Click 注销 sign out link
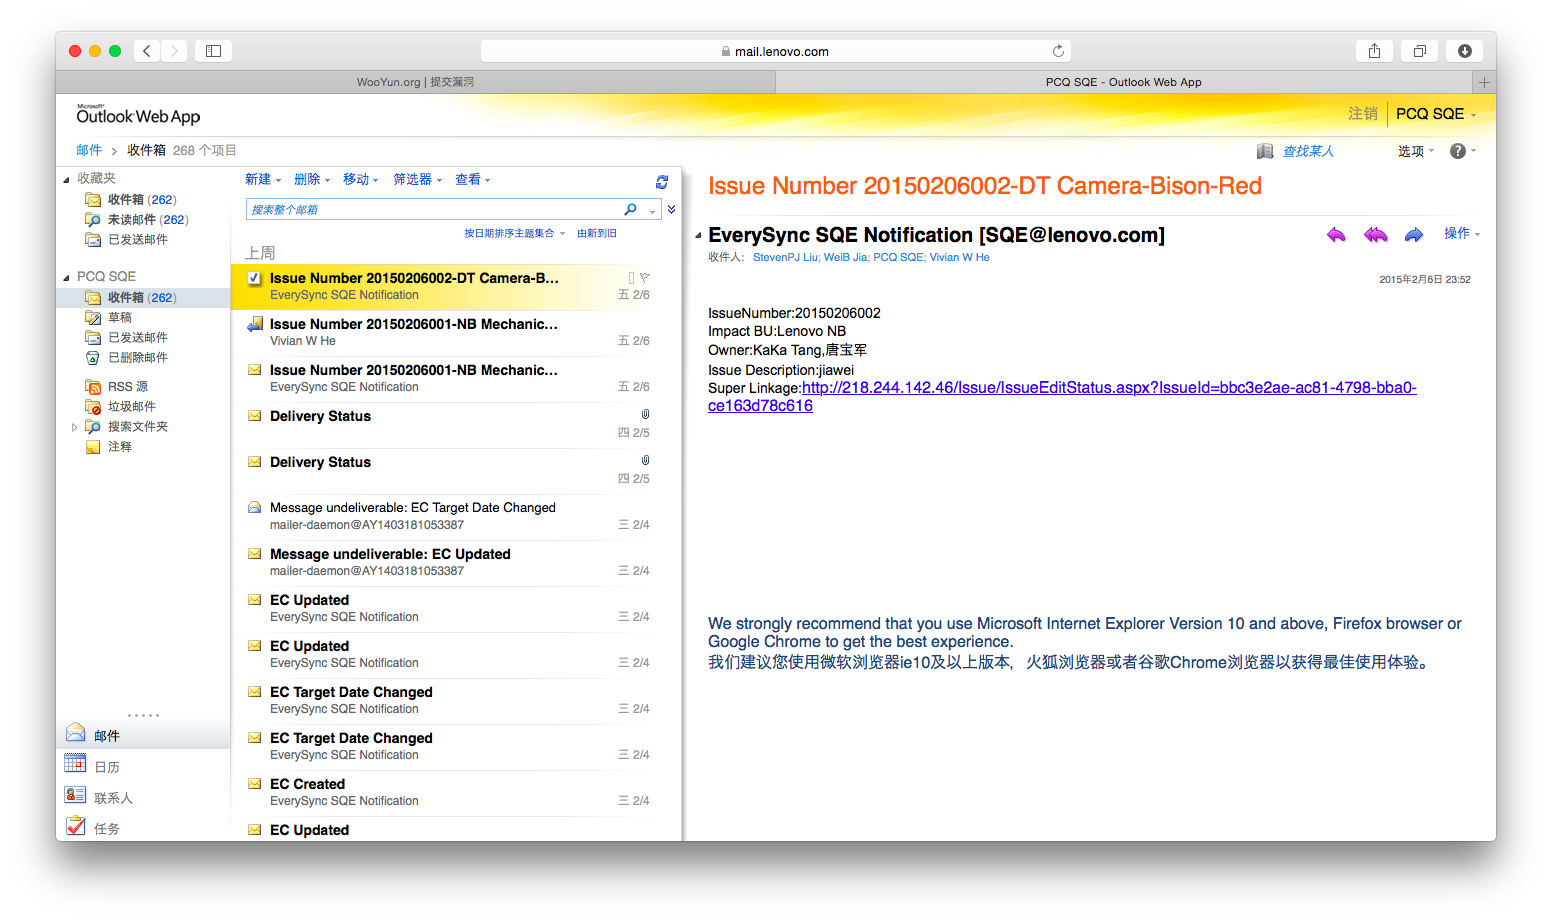 pos(1363,114)
